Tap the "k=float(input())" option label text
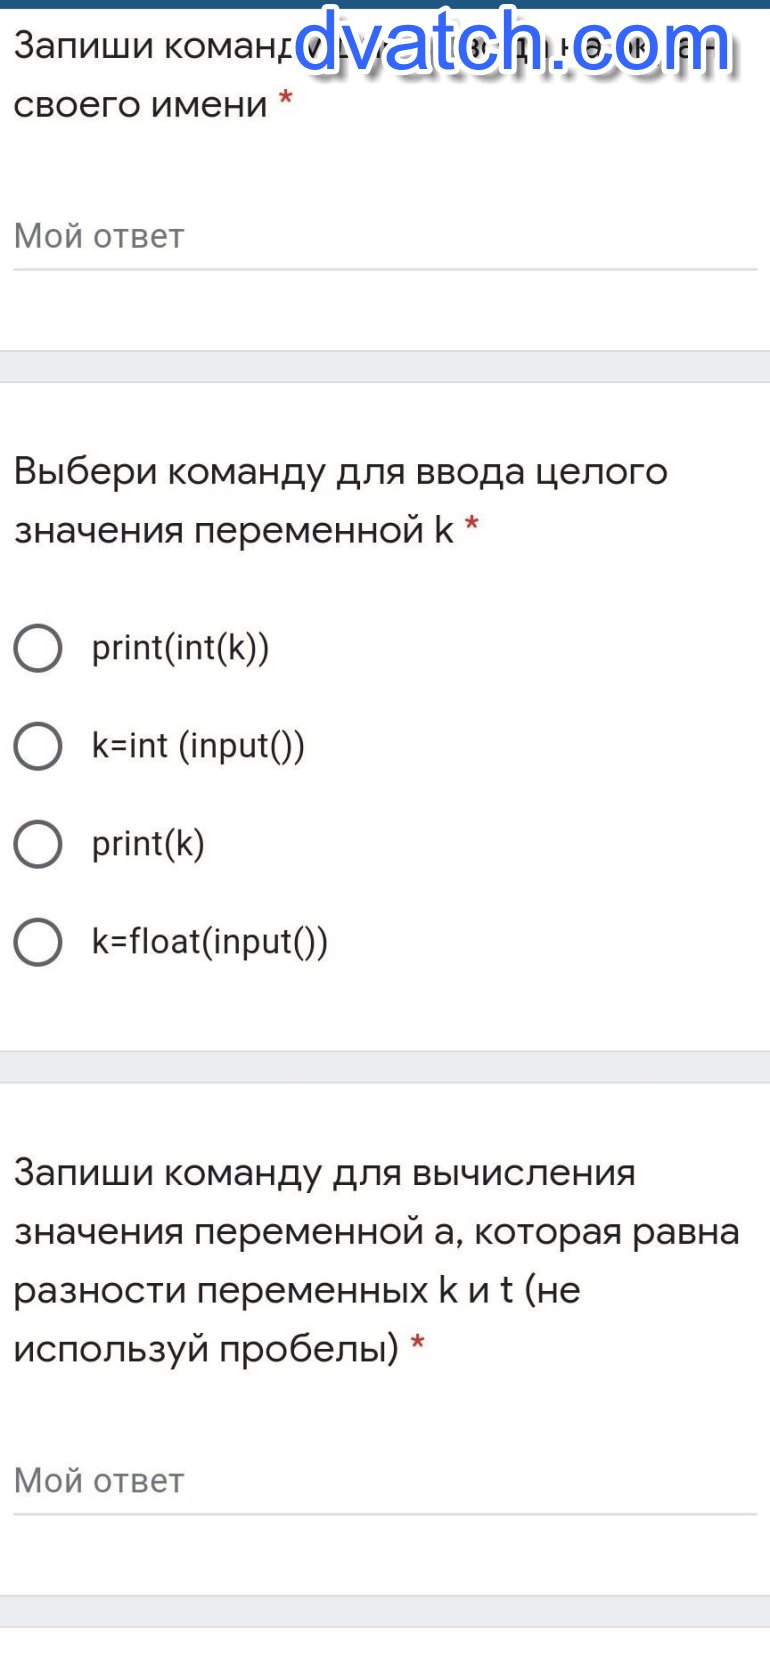The width and height of the screenshot is (770, 1659). tap(210, 942)
